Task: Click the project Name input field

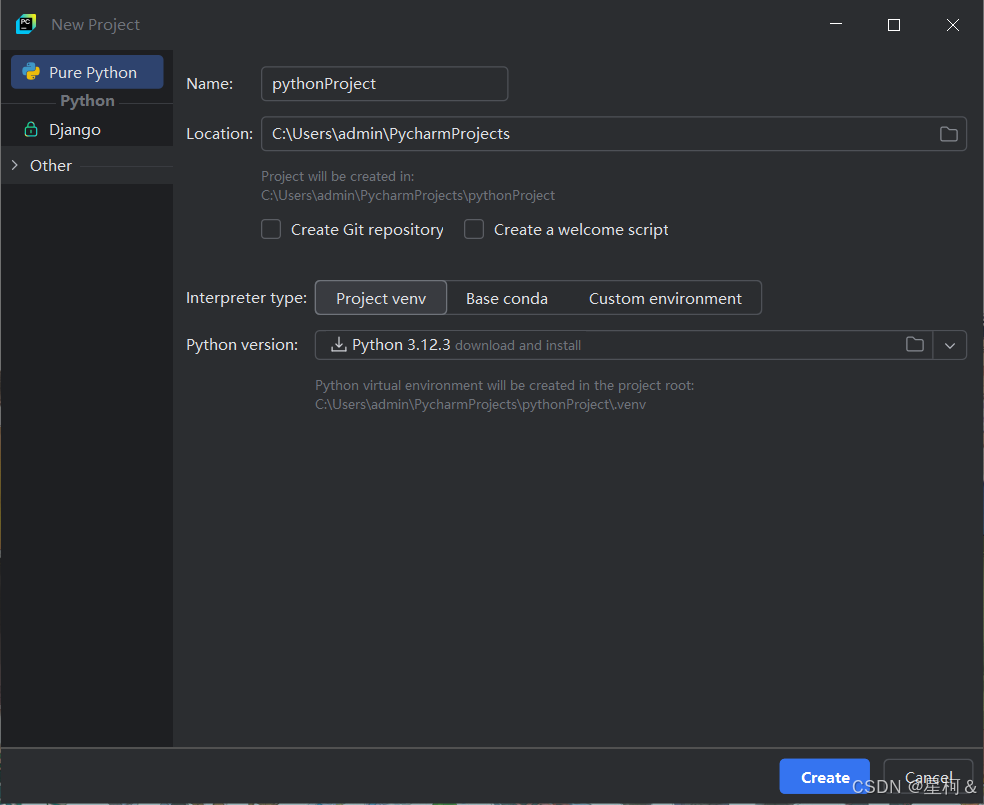Action: 384,83
